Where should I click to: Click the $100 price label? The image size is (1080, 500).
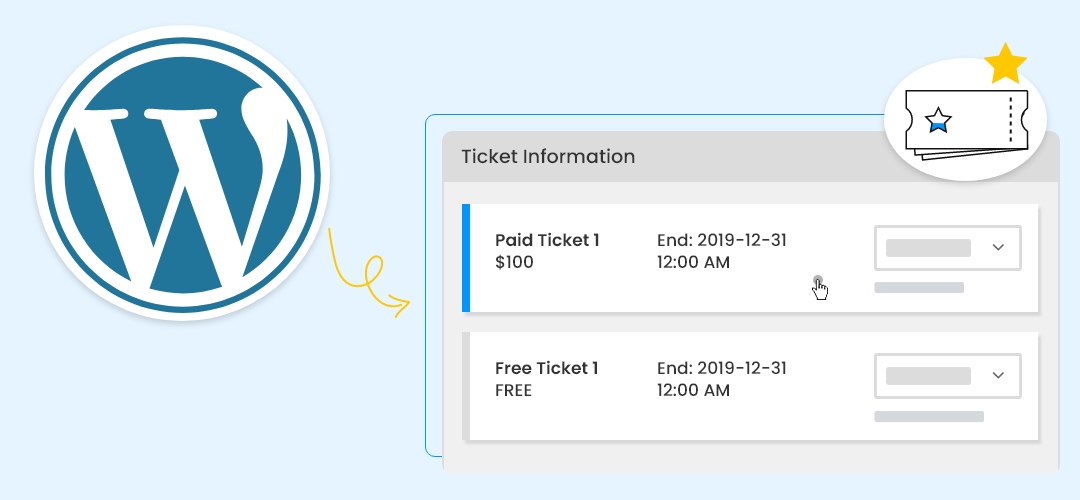[514, 262]
